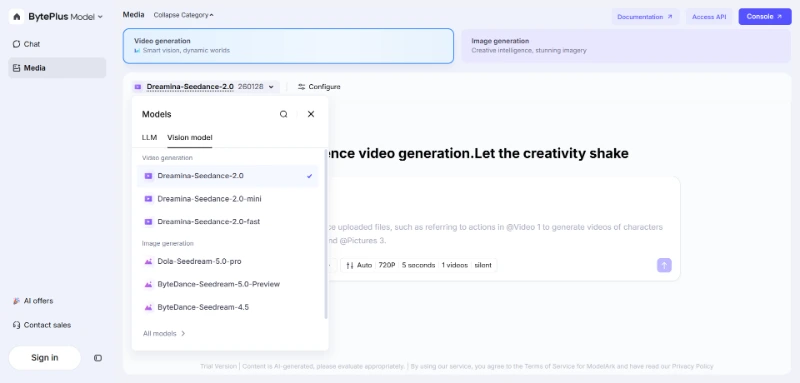
Task: Select ByteDance-Seedream-4.5 model
Action: [x=228, y=308]
